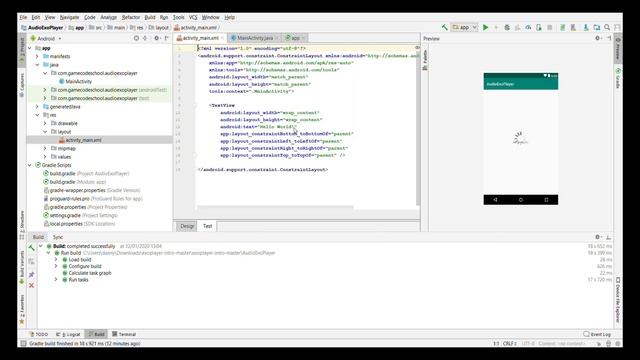Open the Favorites side tab
The width and height of the screenshot is (640, 360).
click(x=22, y=309)
